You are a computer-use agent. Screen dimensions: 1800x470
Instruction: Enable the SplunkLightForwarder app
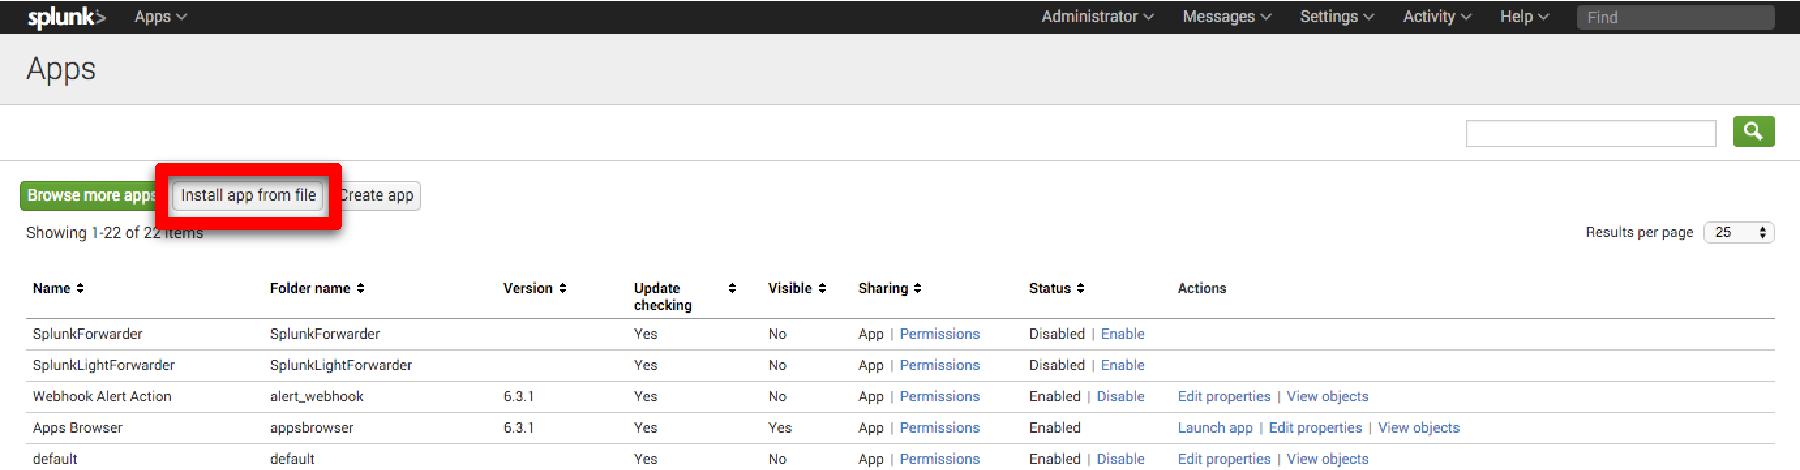coord(1122,365)
